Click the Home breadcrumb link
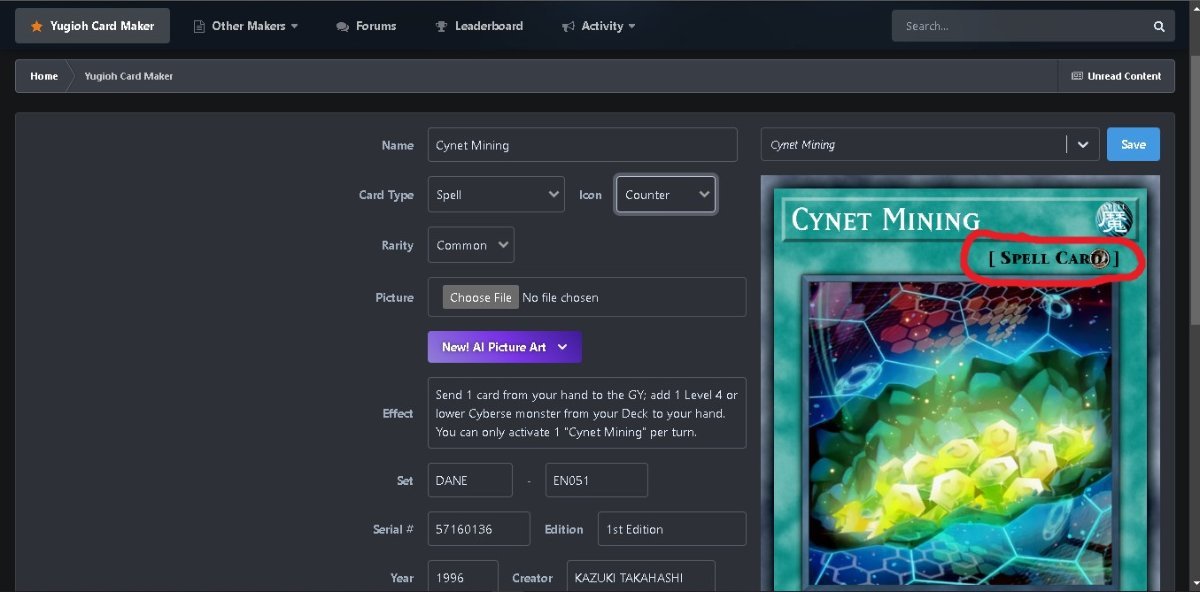This screenshot has width=1200, height=592. click(44, 76)
